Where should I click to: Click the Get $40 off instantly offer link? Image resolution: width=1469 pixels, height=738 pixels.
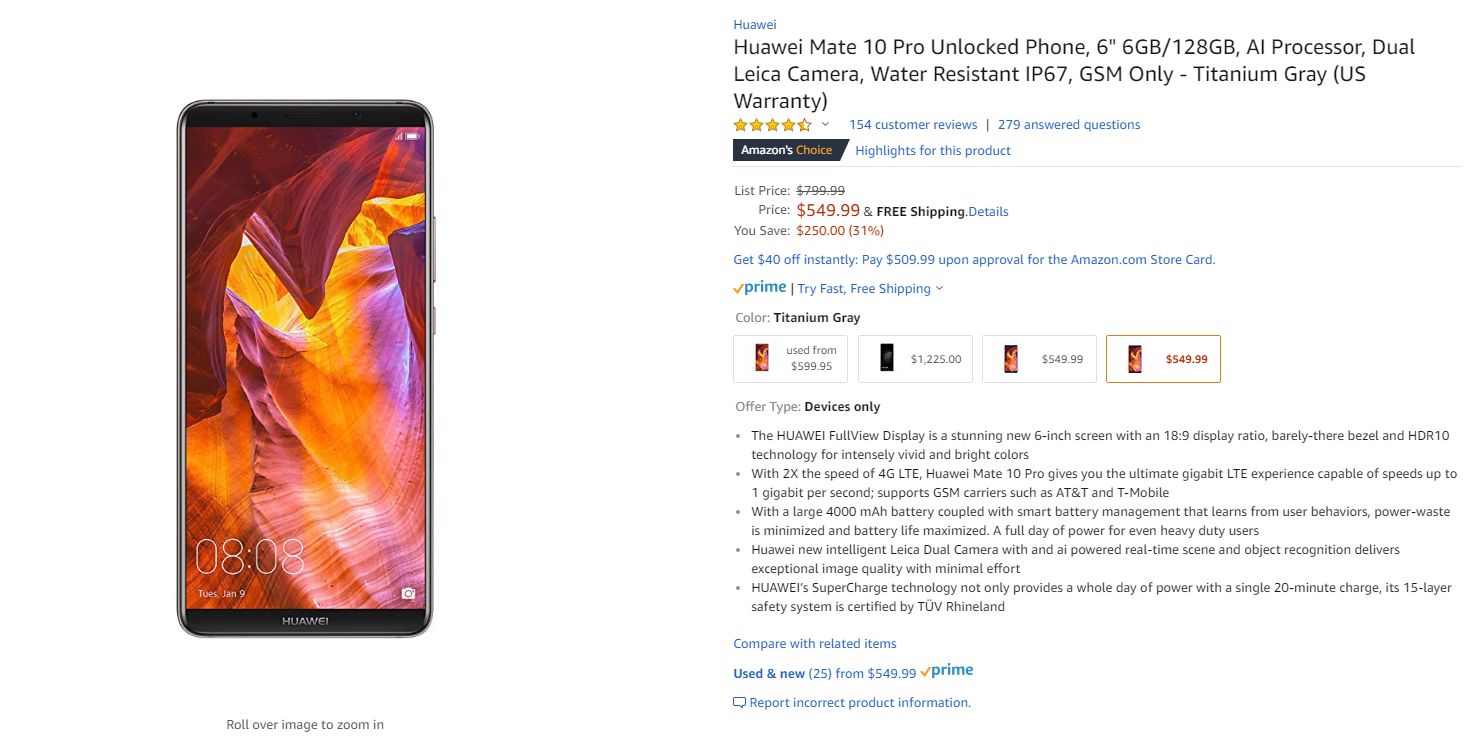(x=974, y=260)
